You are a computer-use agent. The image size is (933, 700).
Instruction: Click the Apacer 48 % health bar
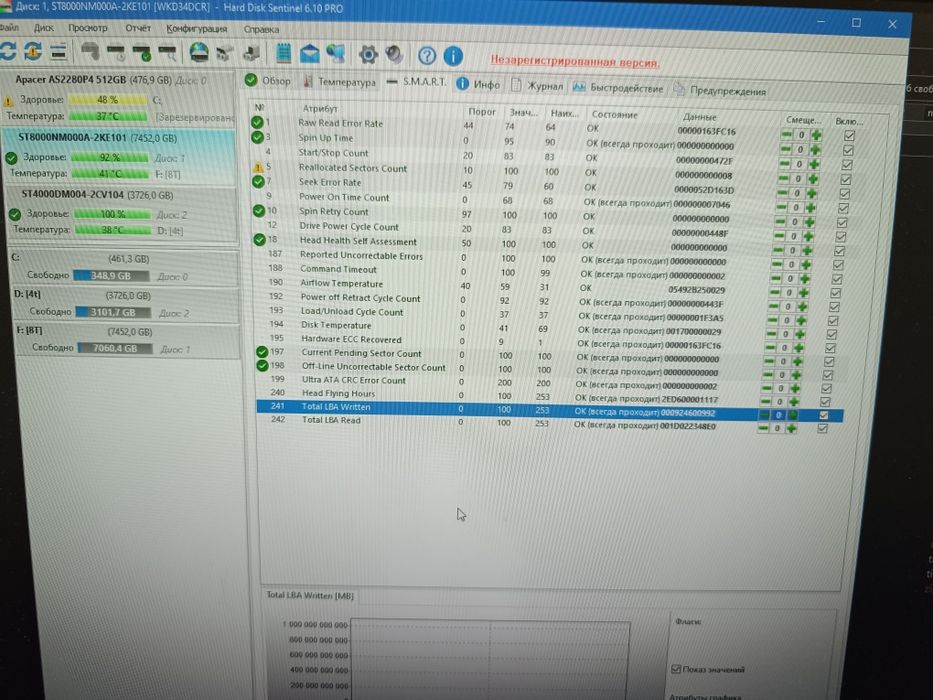[x=108, y=100]
